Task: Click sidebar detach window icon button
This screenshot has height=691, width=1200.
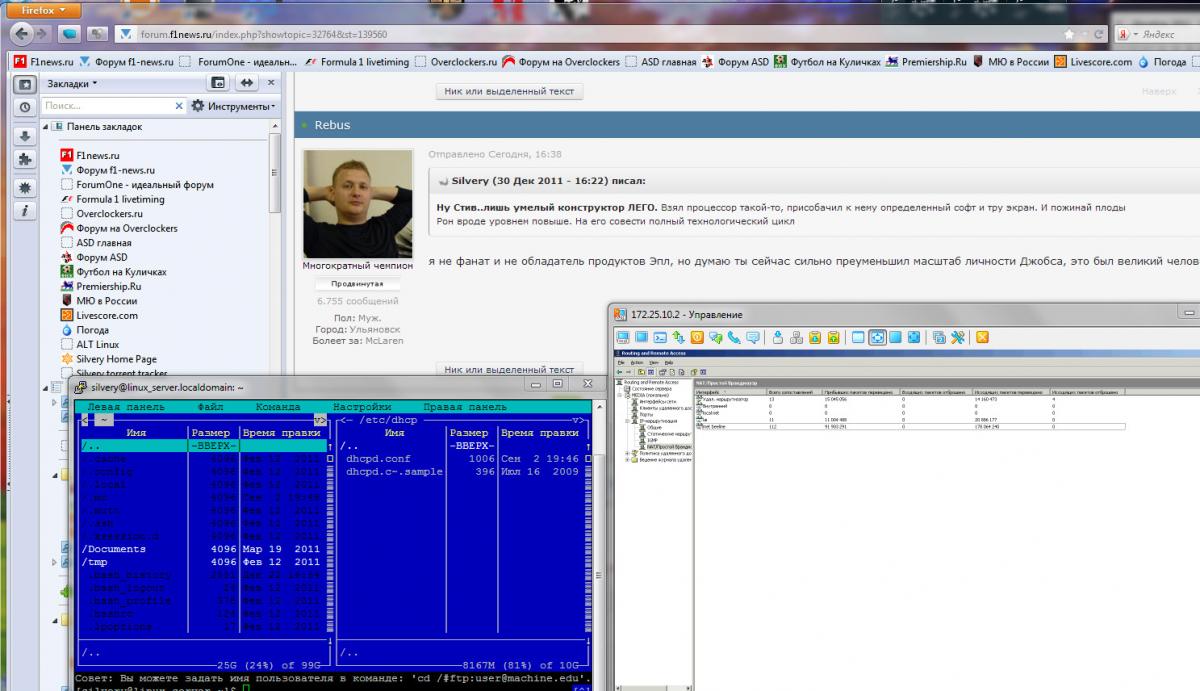Action: point(218,83)
